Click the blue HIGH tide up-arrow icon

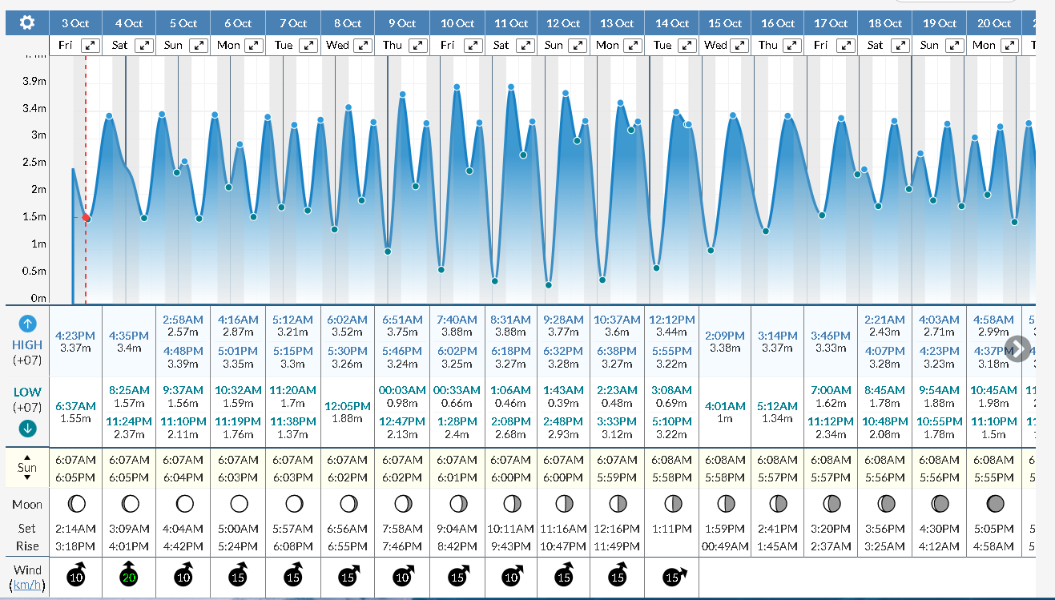27,324
